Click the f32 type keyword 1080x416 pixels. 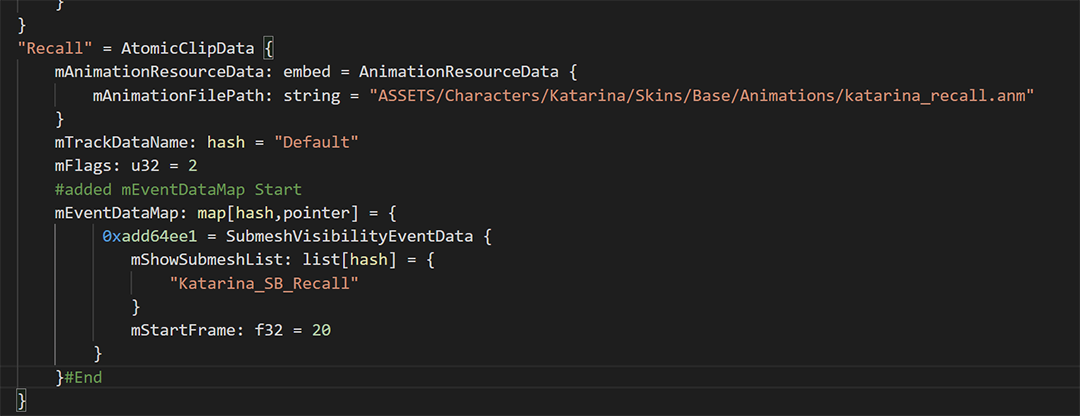pos(269,330)
